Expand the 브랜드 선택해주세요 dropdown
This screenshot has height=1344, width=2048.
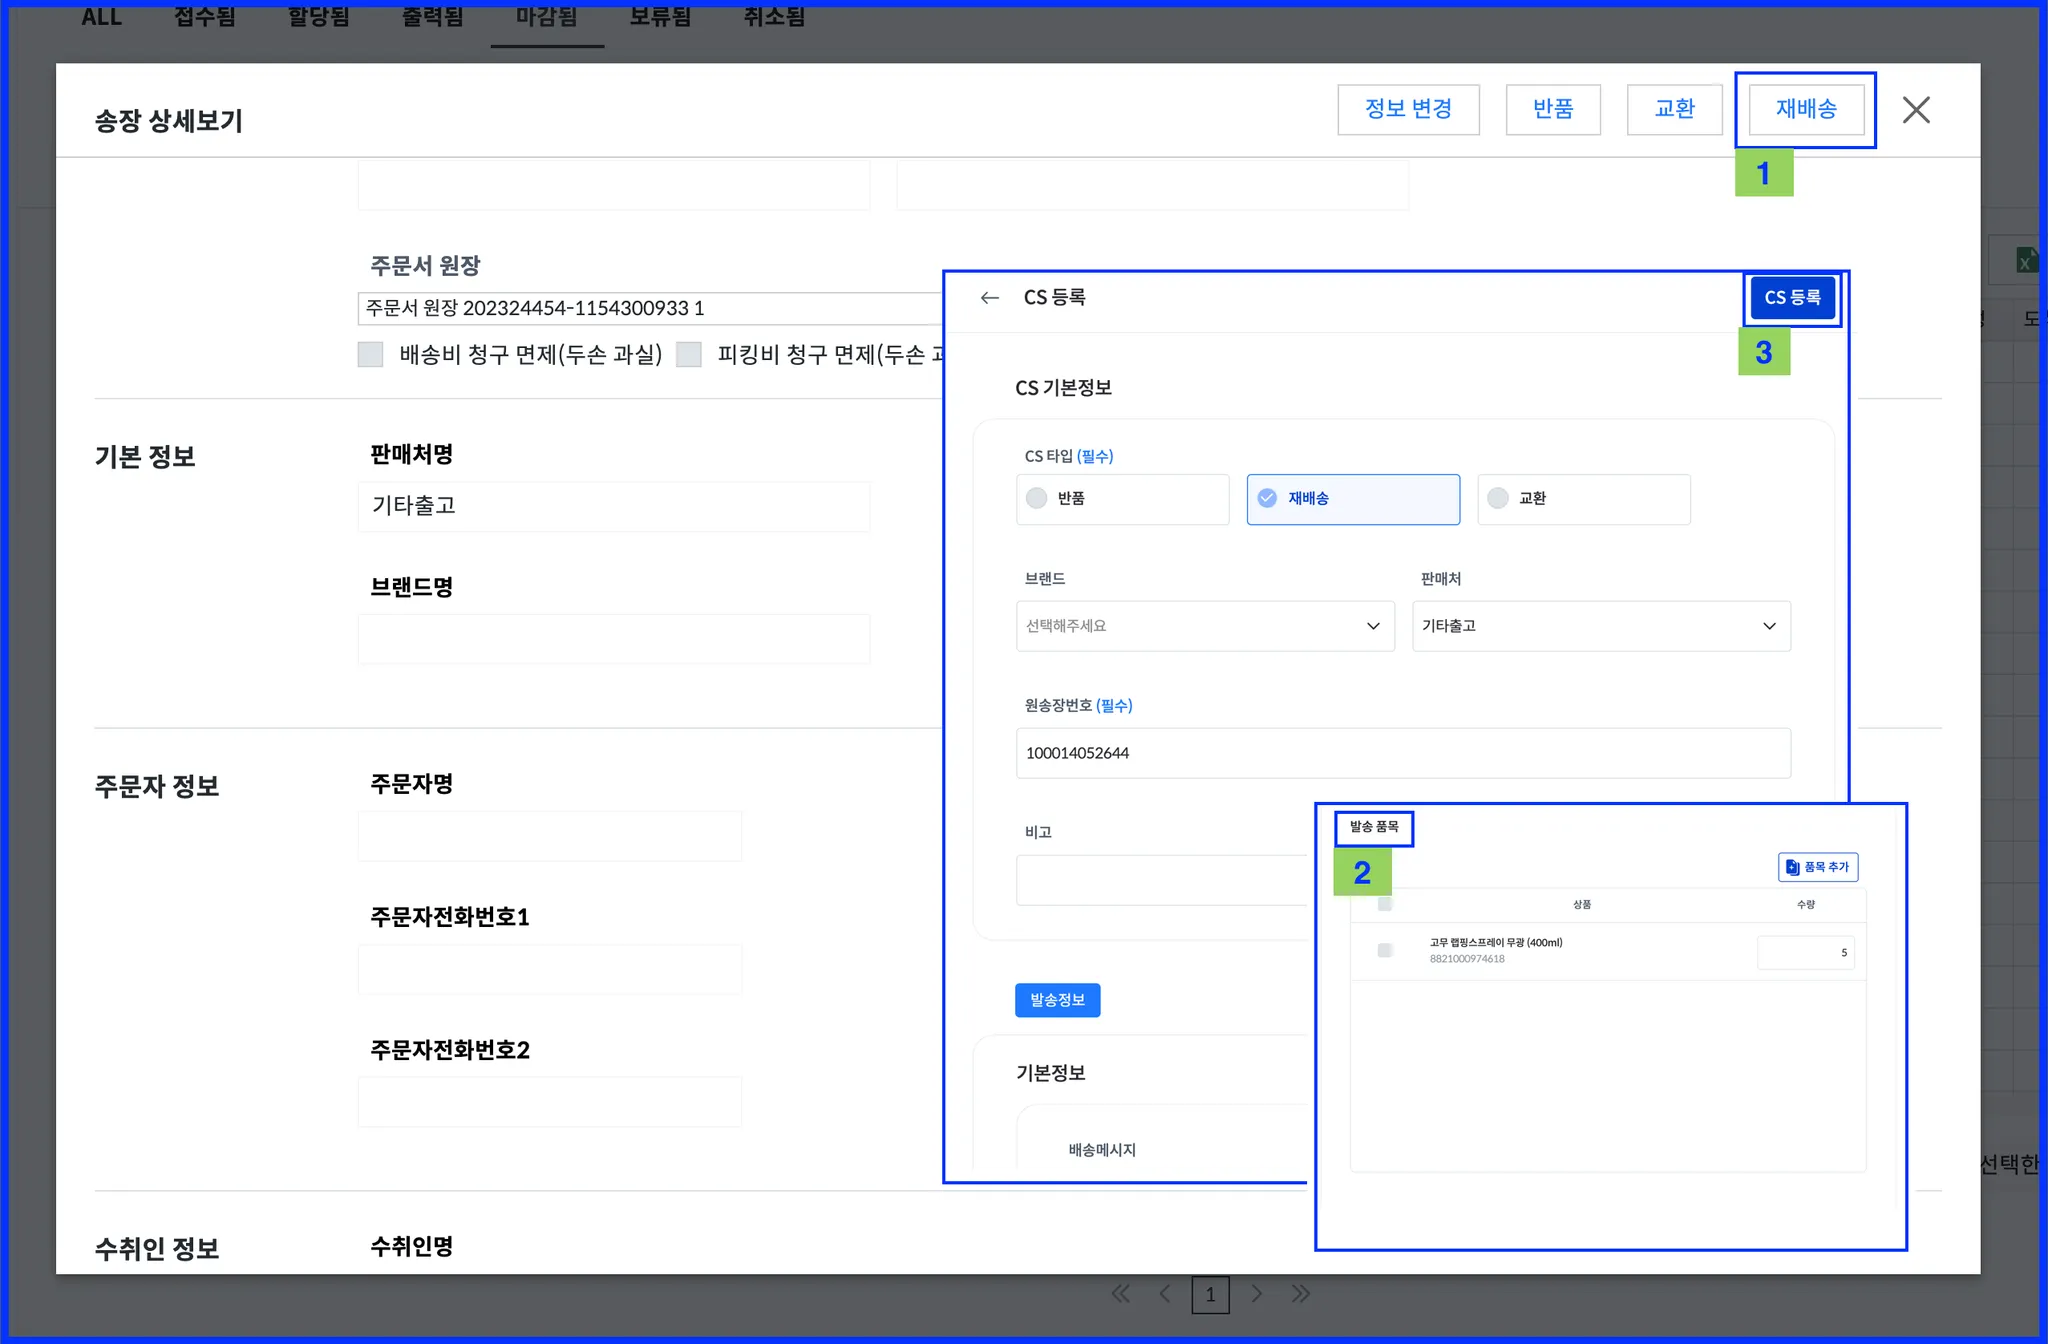pyautogui.click(x=1204, y=626)
